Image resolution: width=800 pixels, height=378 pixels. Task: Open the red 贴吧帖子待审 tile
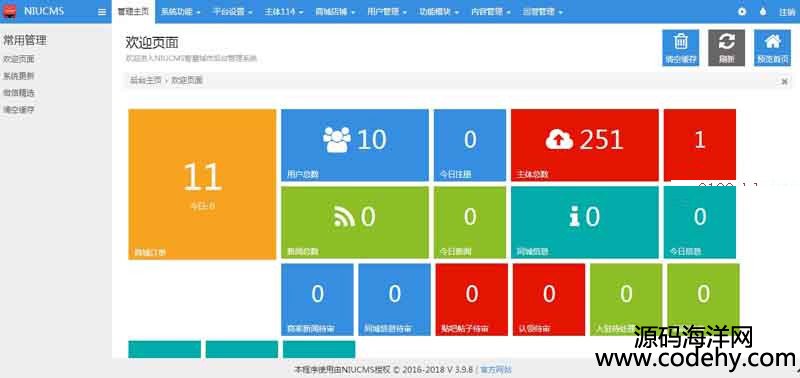click(x=472, y=299)
